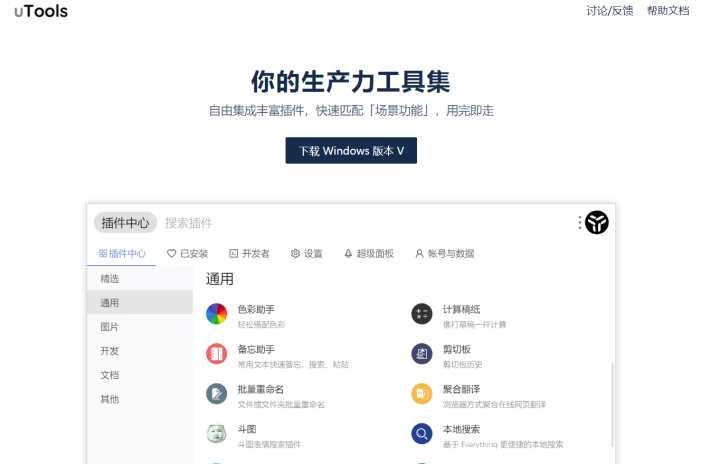Image resolution: width=720 pixels, height=464 pixels.
Task: Open the 色彩助手 plugin title
Action: pyautogui.click(x=256, y=309)
